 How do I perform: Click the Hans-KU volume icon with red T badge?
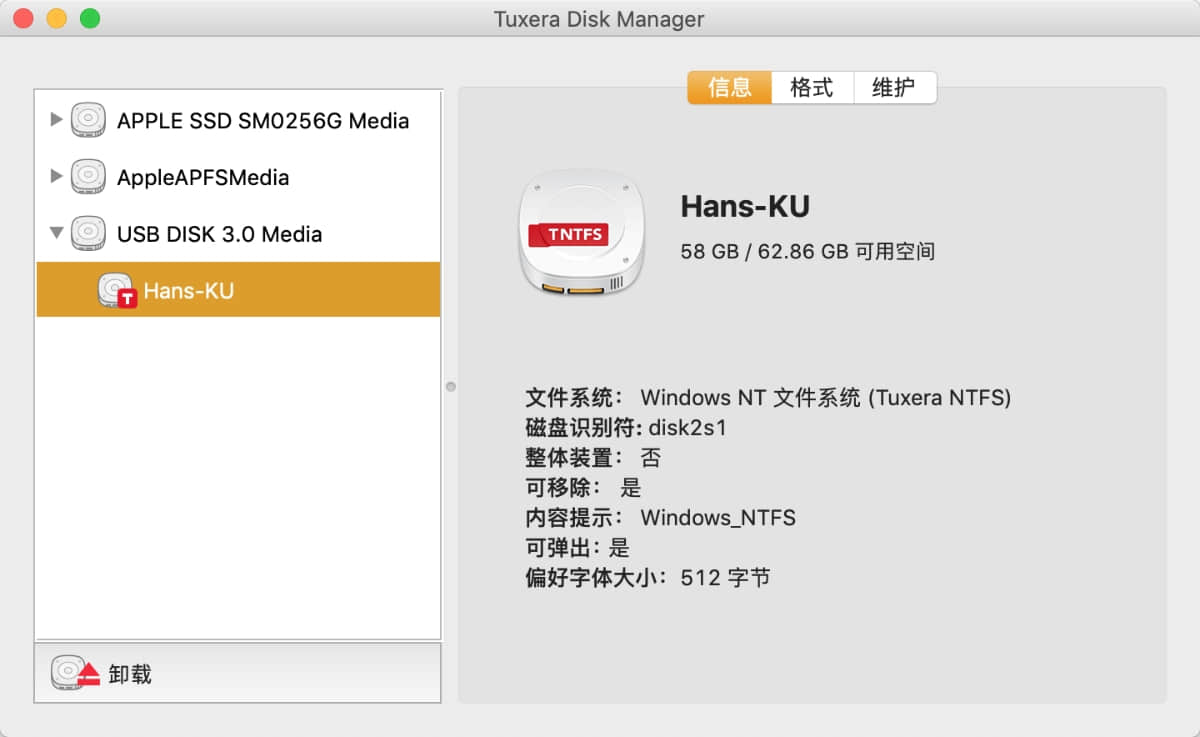coord(116,291)
